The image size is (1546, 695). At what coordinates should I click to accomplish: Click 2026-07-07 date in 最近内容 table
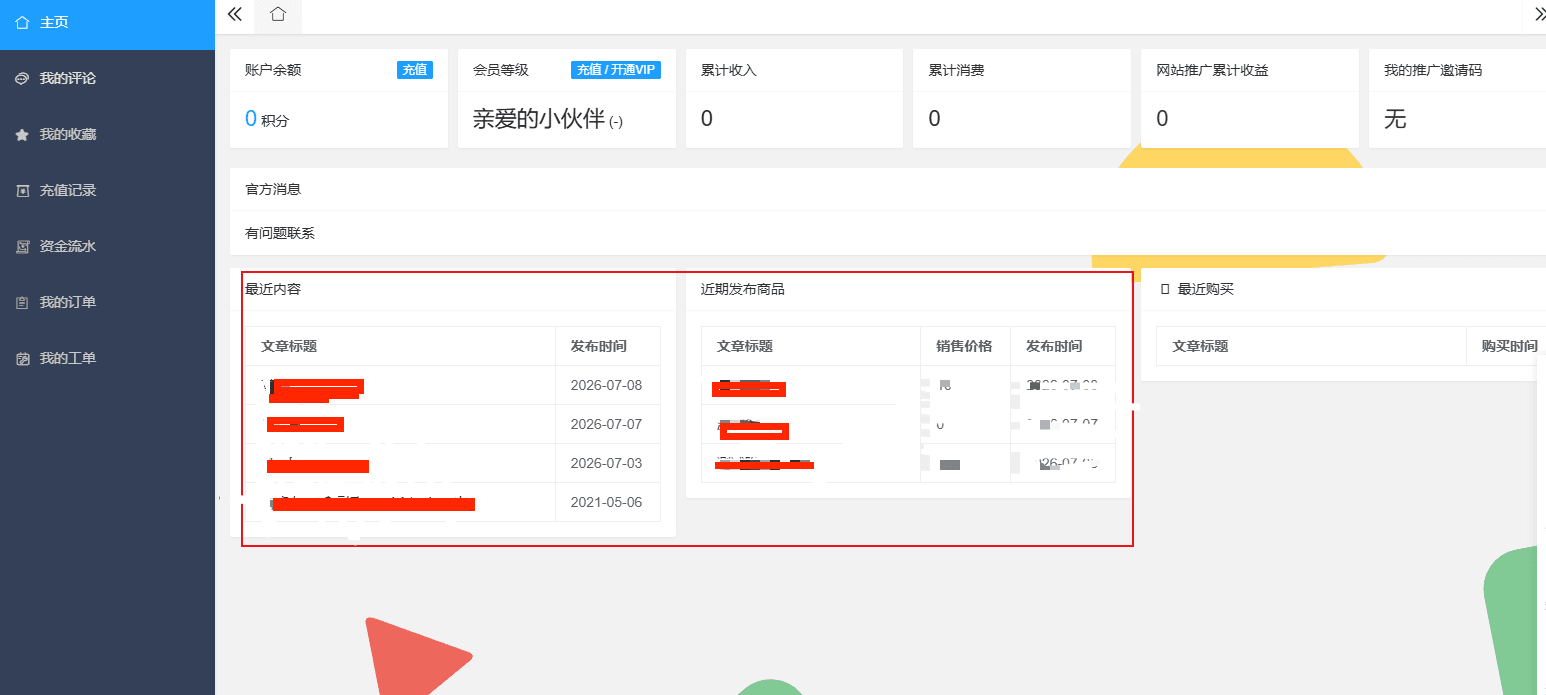606,424
